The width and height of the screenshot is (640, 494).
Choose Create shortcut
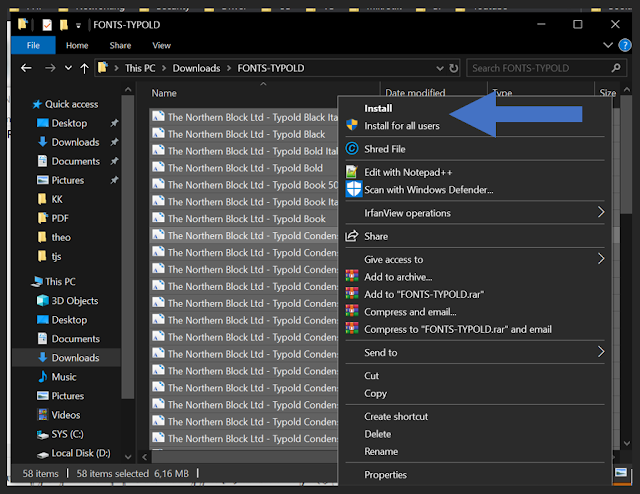396,416
